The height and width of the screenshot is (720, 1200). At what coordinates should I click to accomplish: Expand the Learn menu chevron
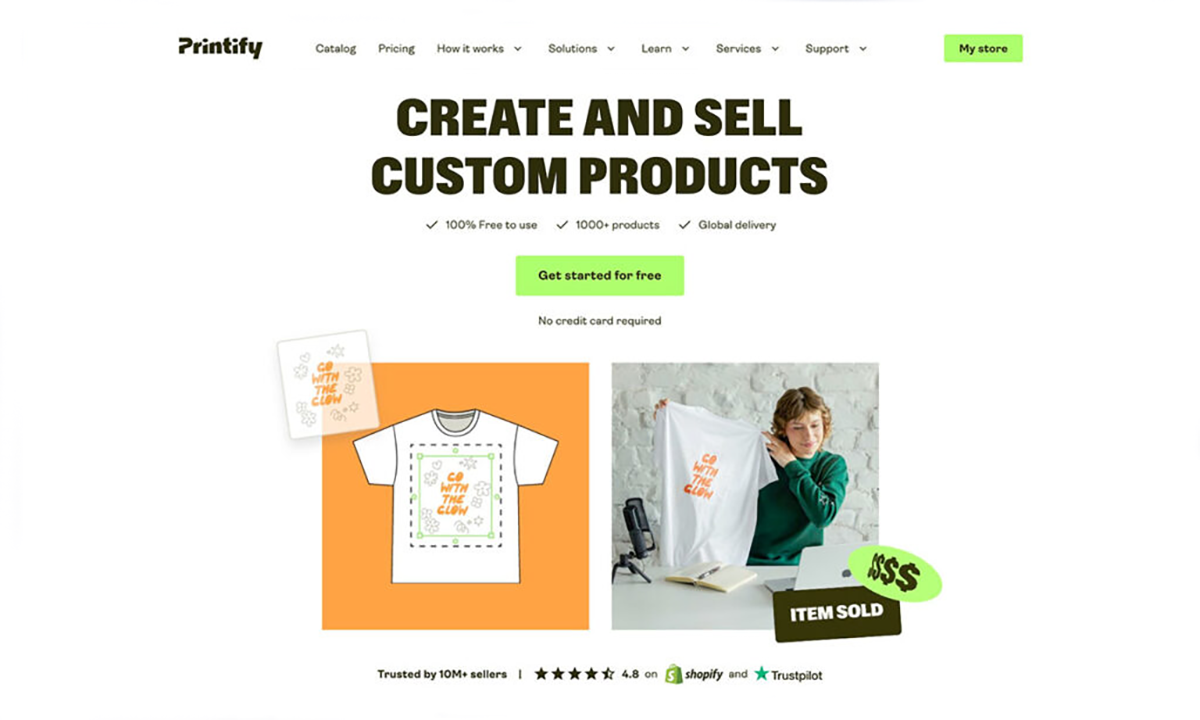point(685,48)
